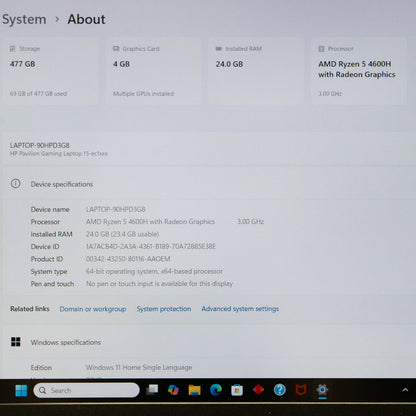
Task: Open the System protection link
Action: [x=164, y=309]
